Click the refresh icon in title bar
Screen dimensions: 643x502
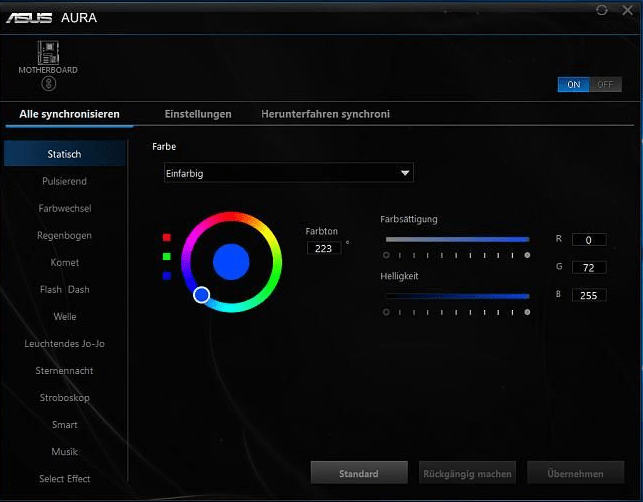[602, 10]
